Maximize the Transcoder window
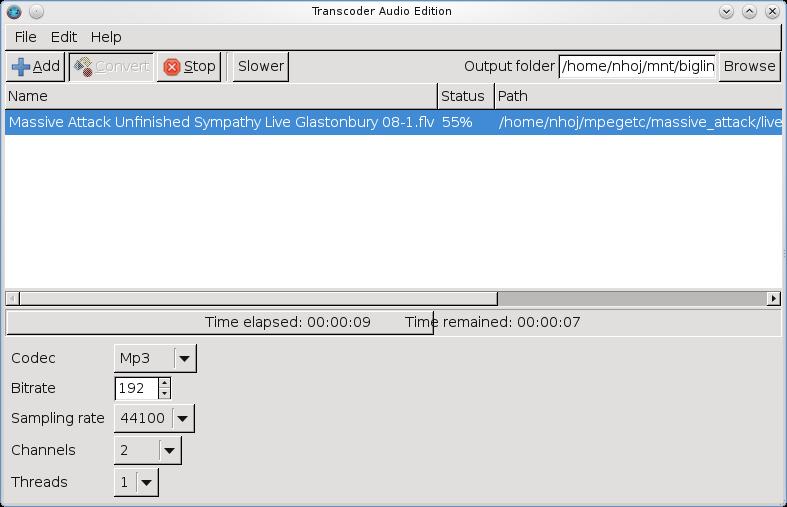 [749, 11]
